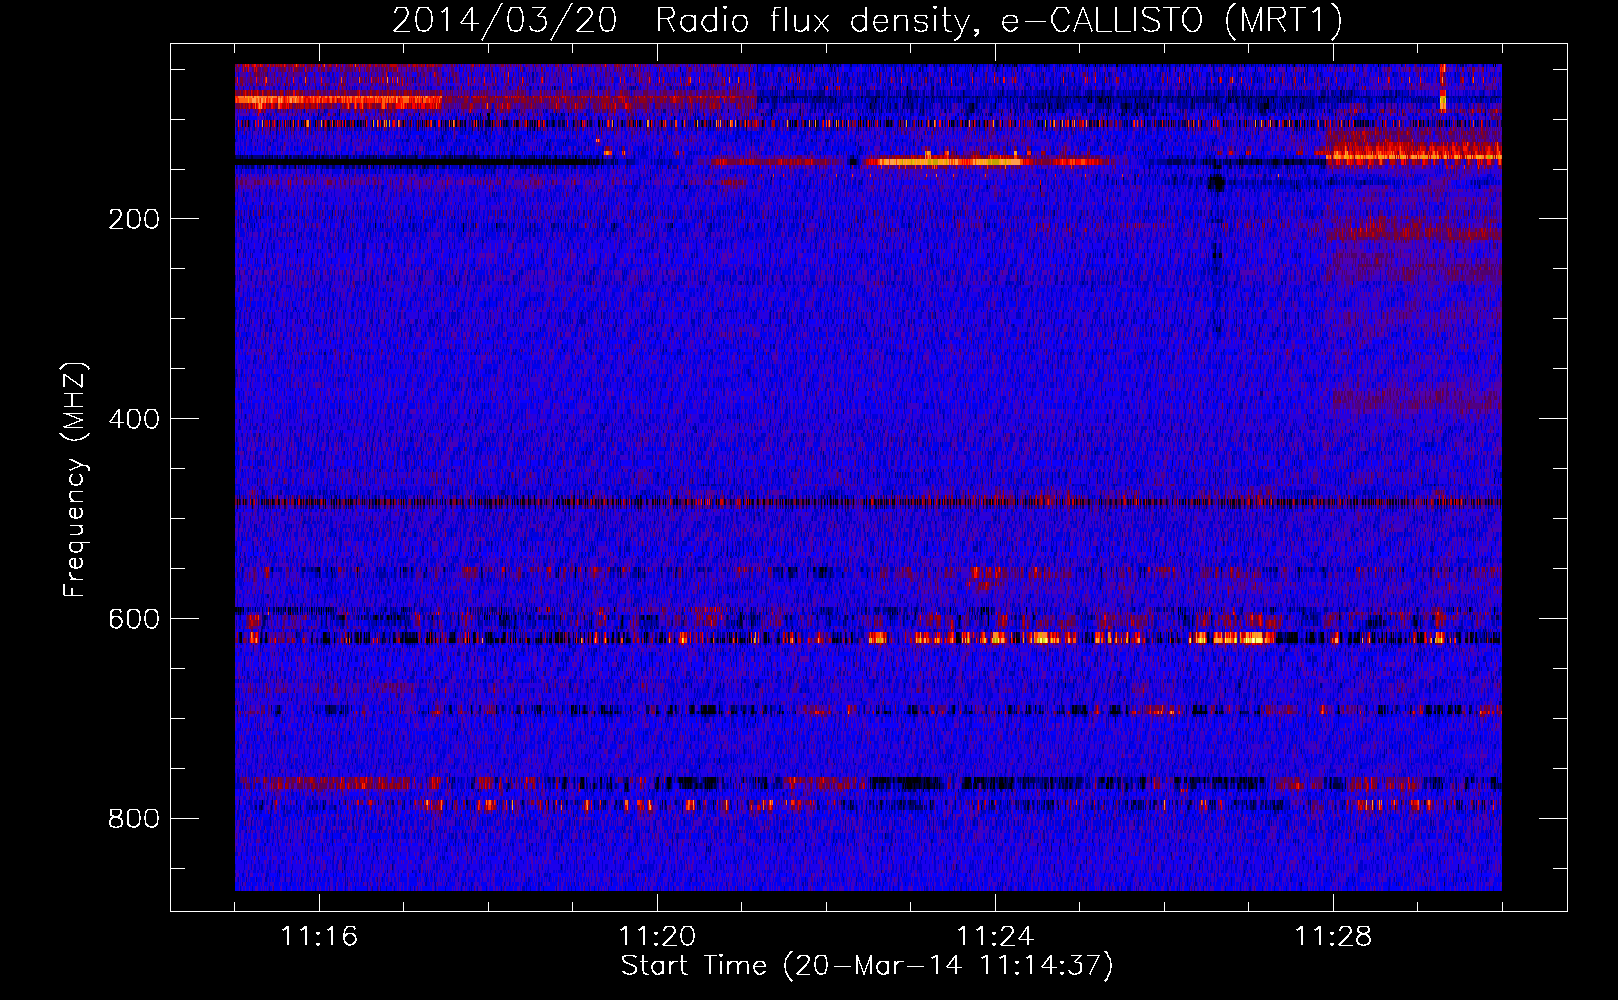Click the '800' frequency tick label
Screen dimensions: 1618x1000
134,819
